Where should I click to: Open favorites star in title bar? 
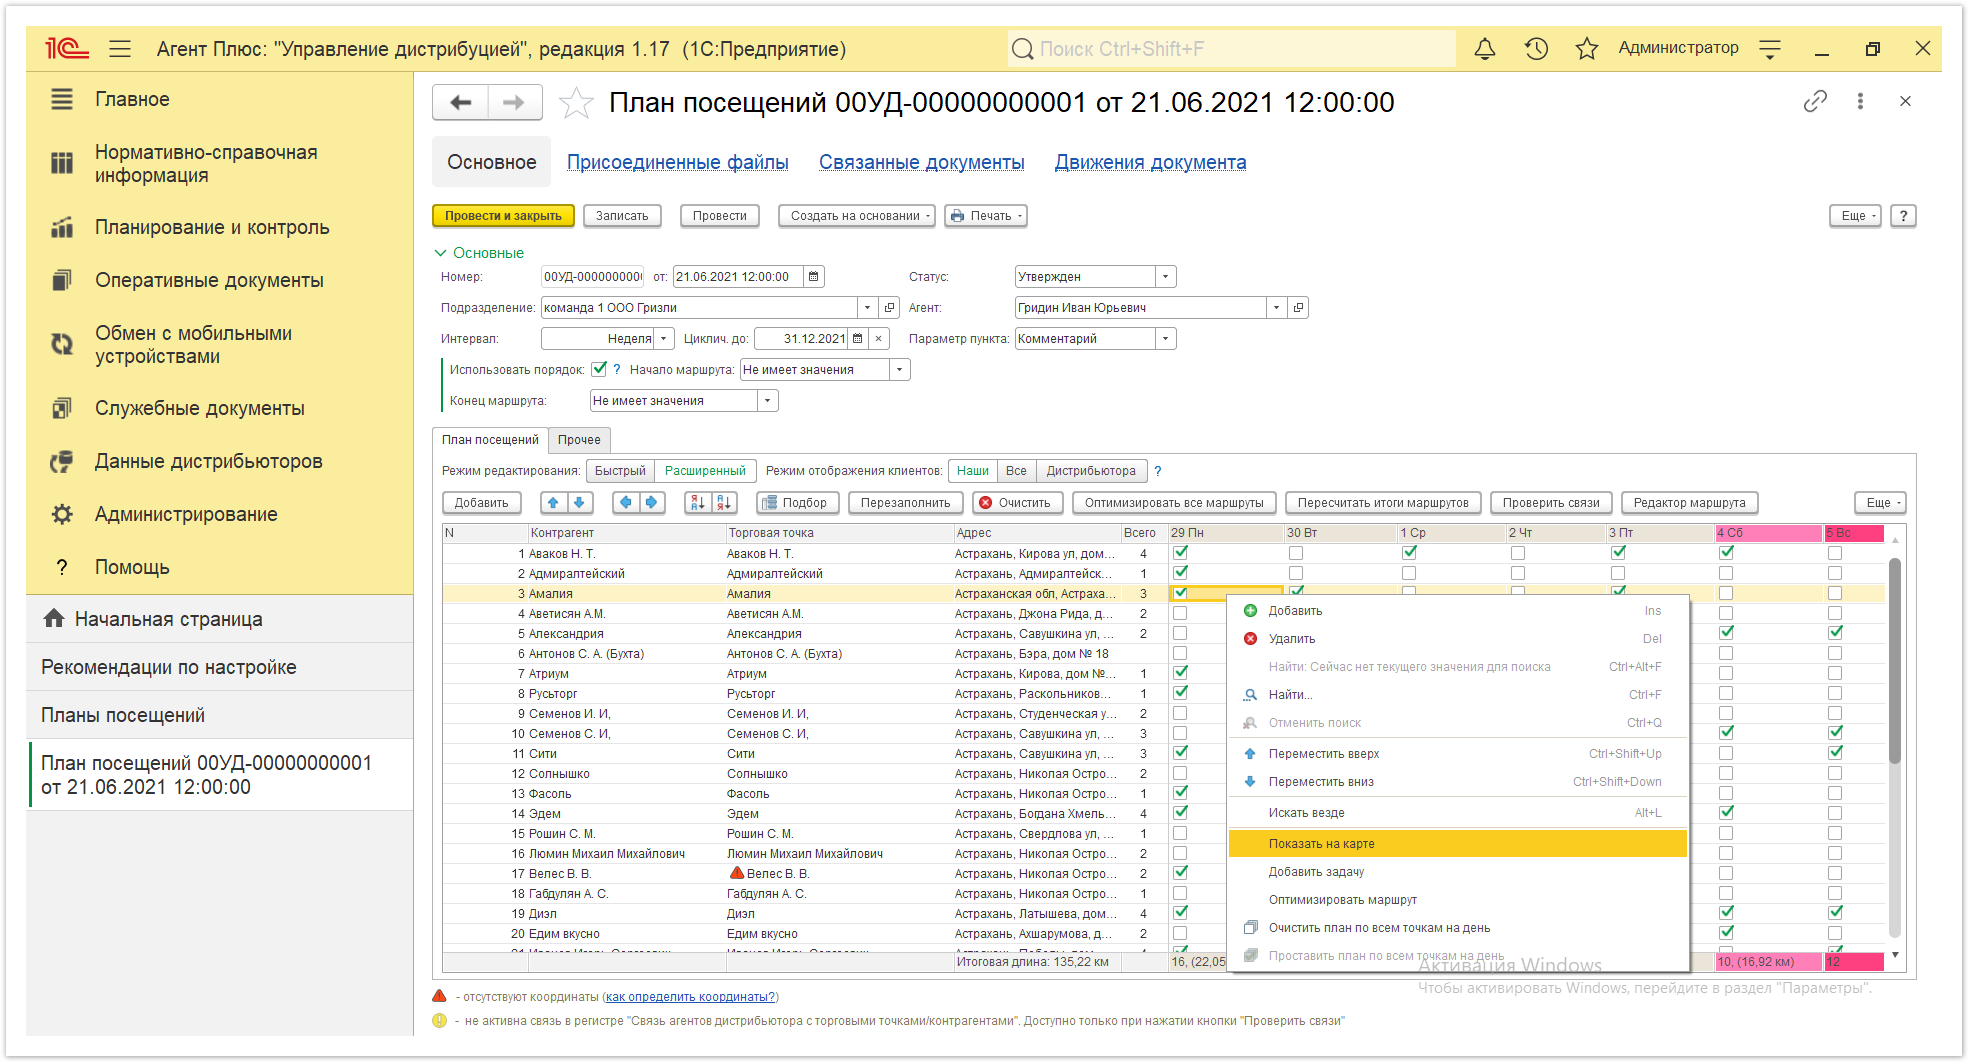pos(1587,48)
